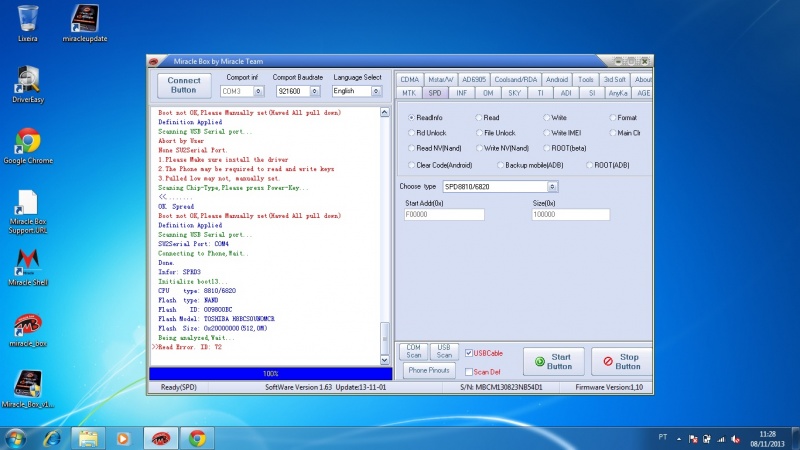Viewport: 800px width, 450px height.
Task: Click the "S/N: MBCM130823NB54D1" status text
Action: pos(501,387)
